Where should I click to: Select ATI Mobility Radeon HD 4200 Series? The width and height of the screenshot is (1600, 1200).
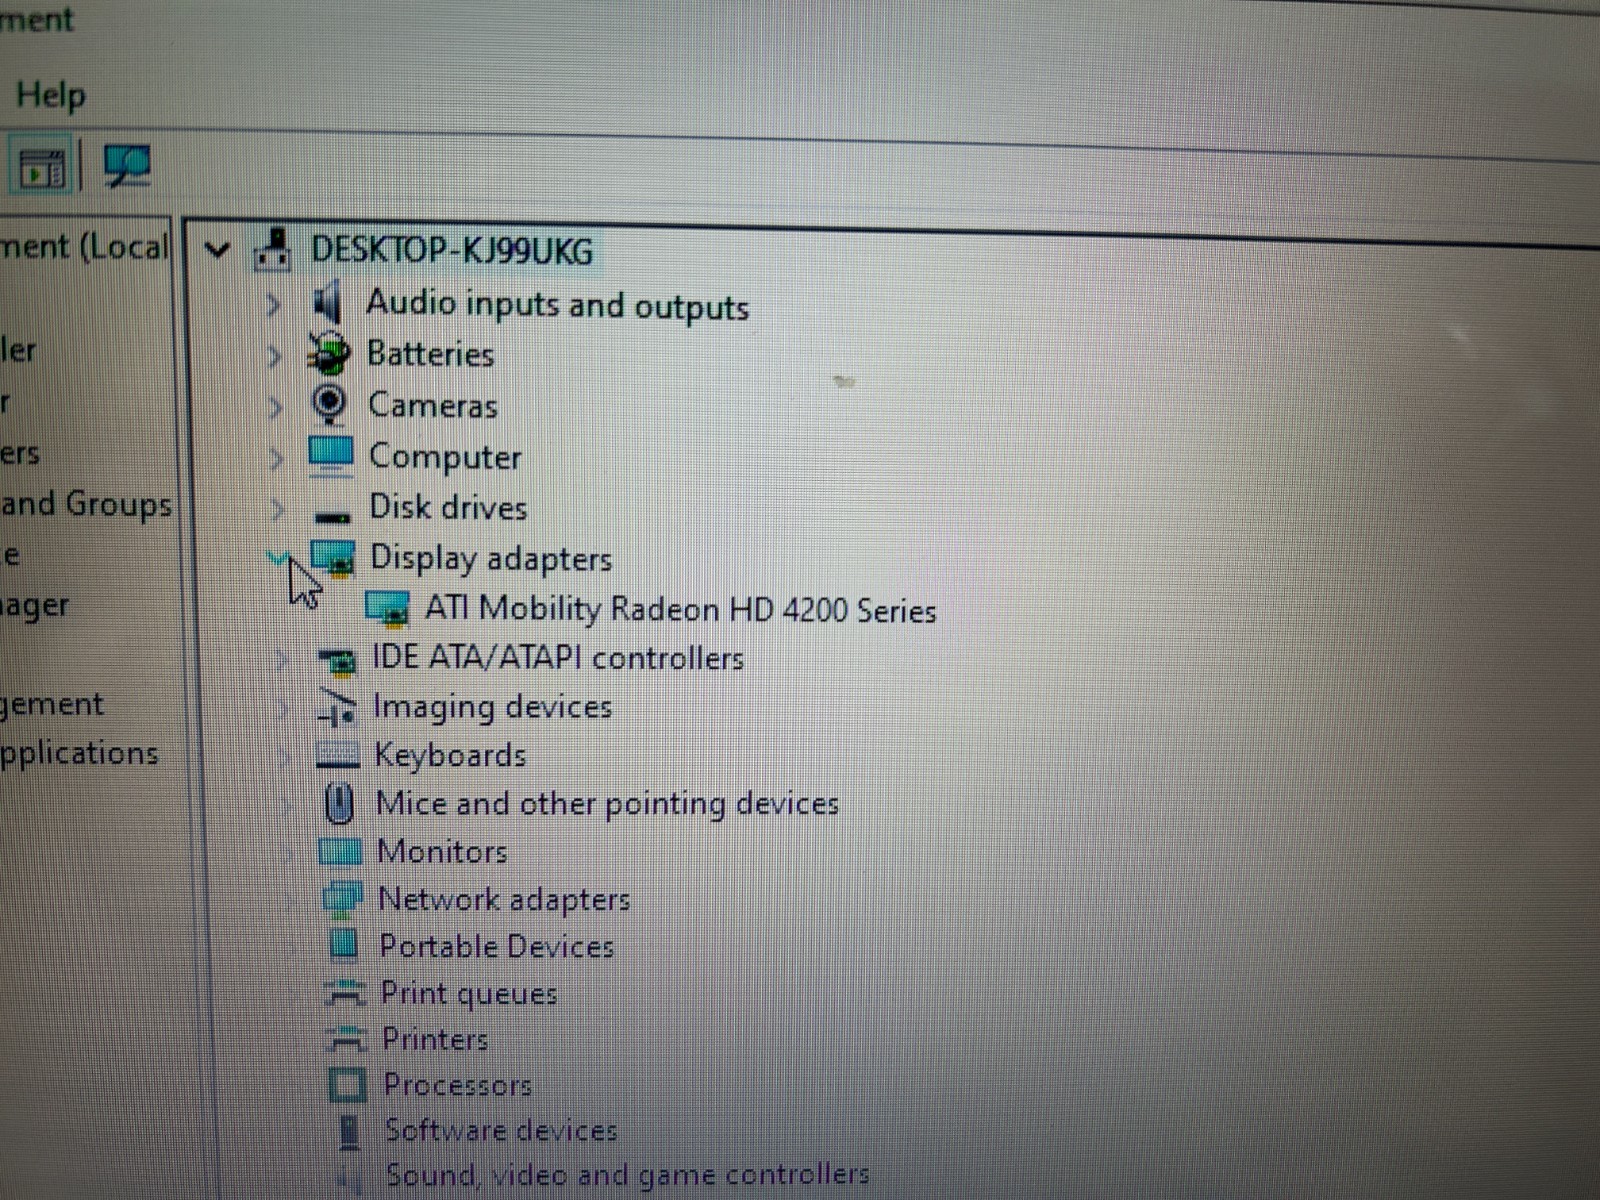coord(680,609)
